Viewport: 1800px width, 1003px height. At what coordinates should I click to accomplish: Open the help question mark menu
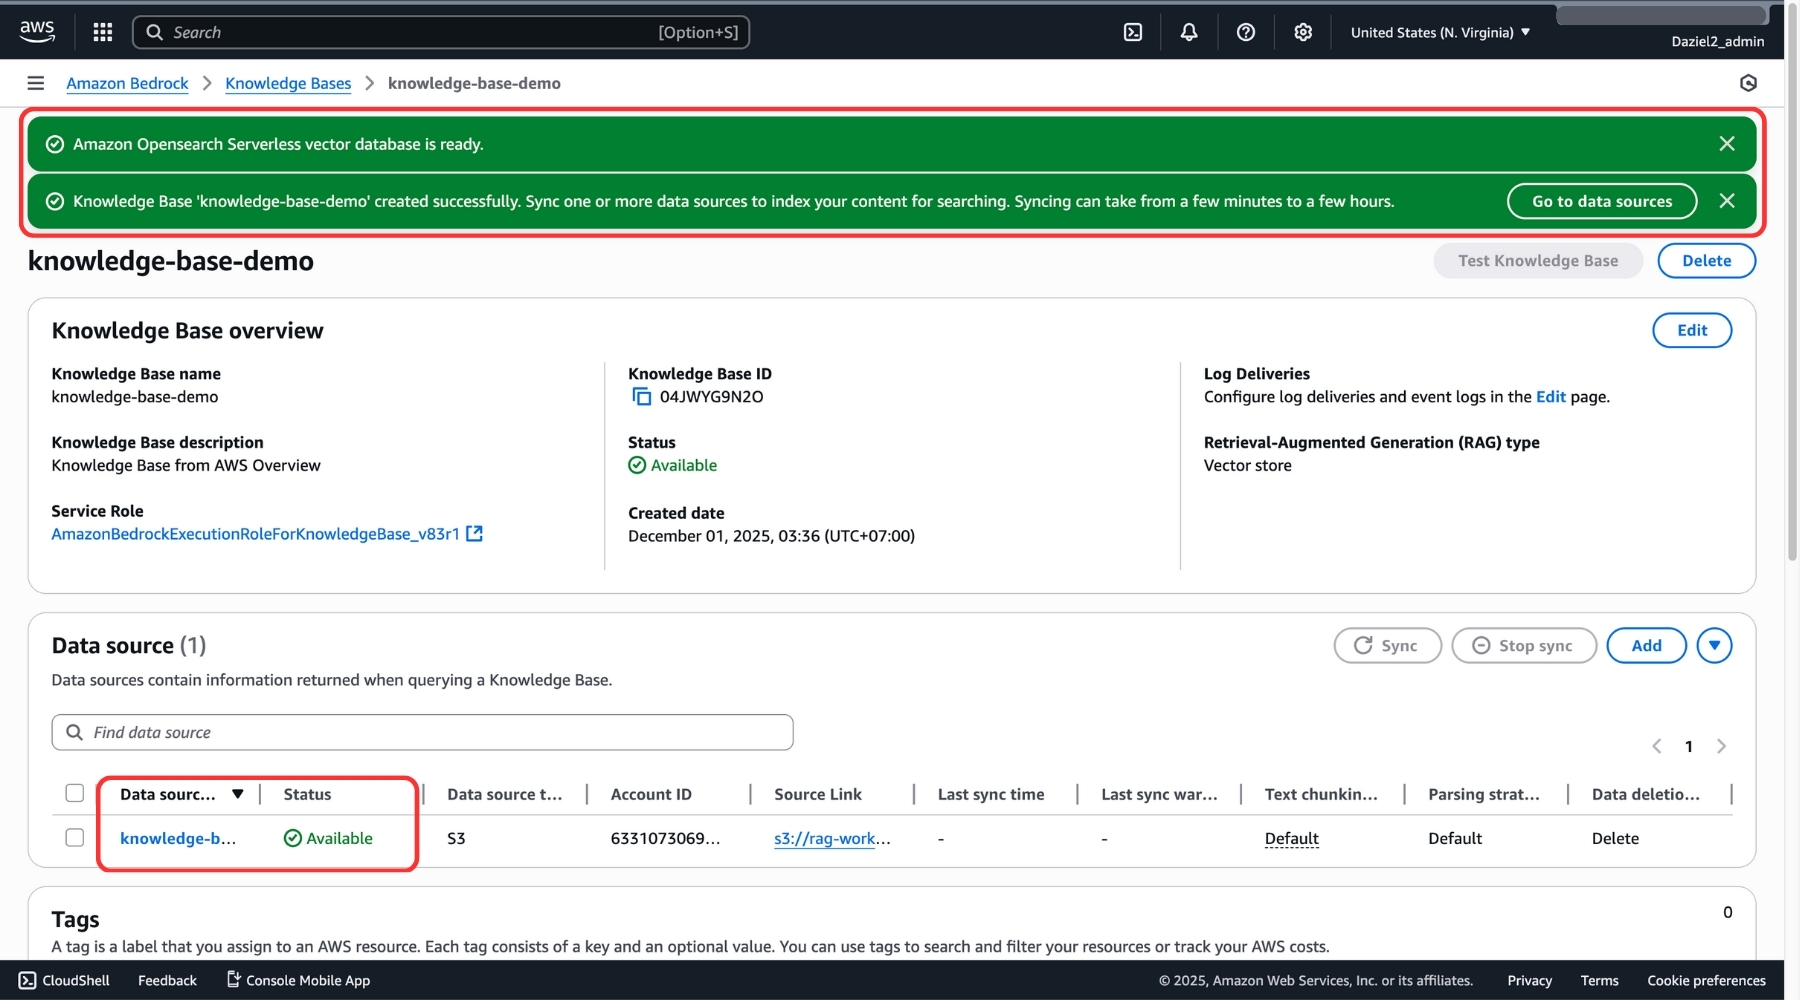(1246, 32)
